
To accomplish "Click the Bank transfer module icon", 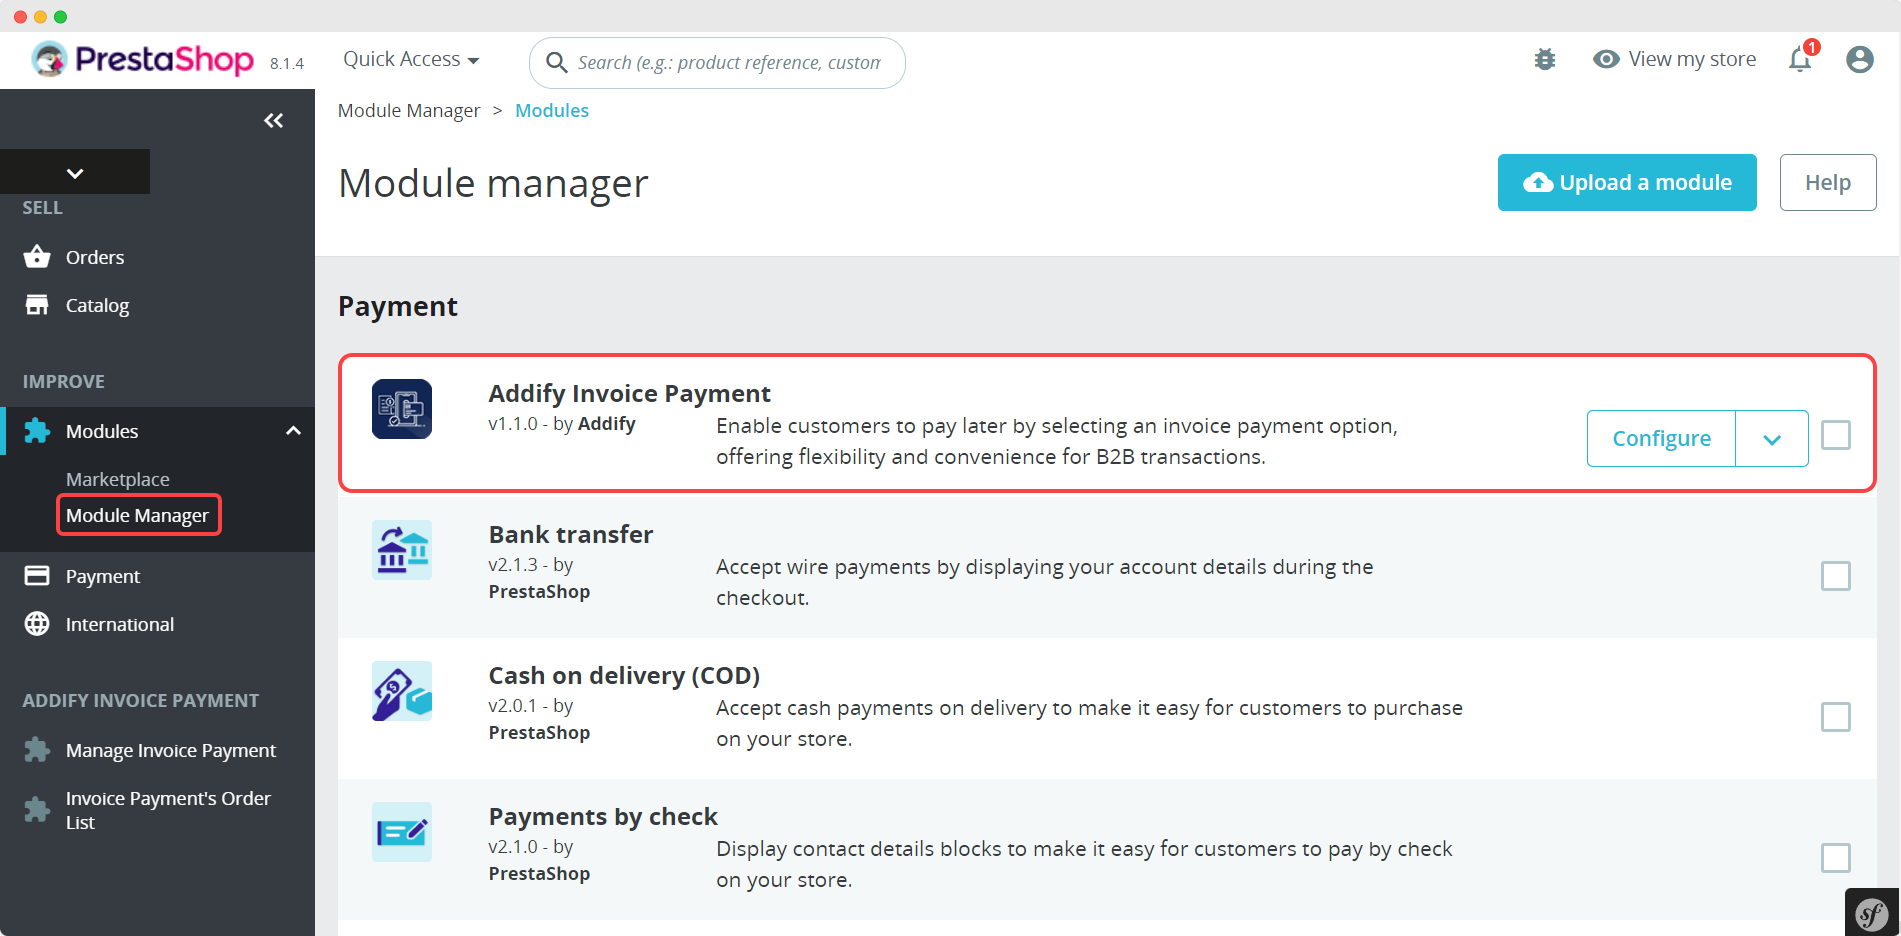I will (402, 550).
